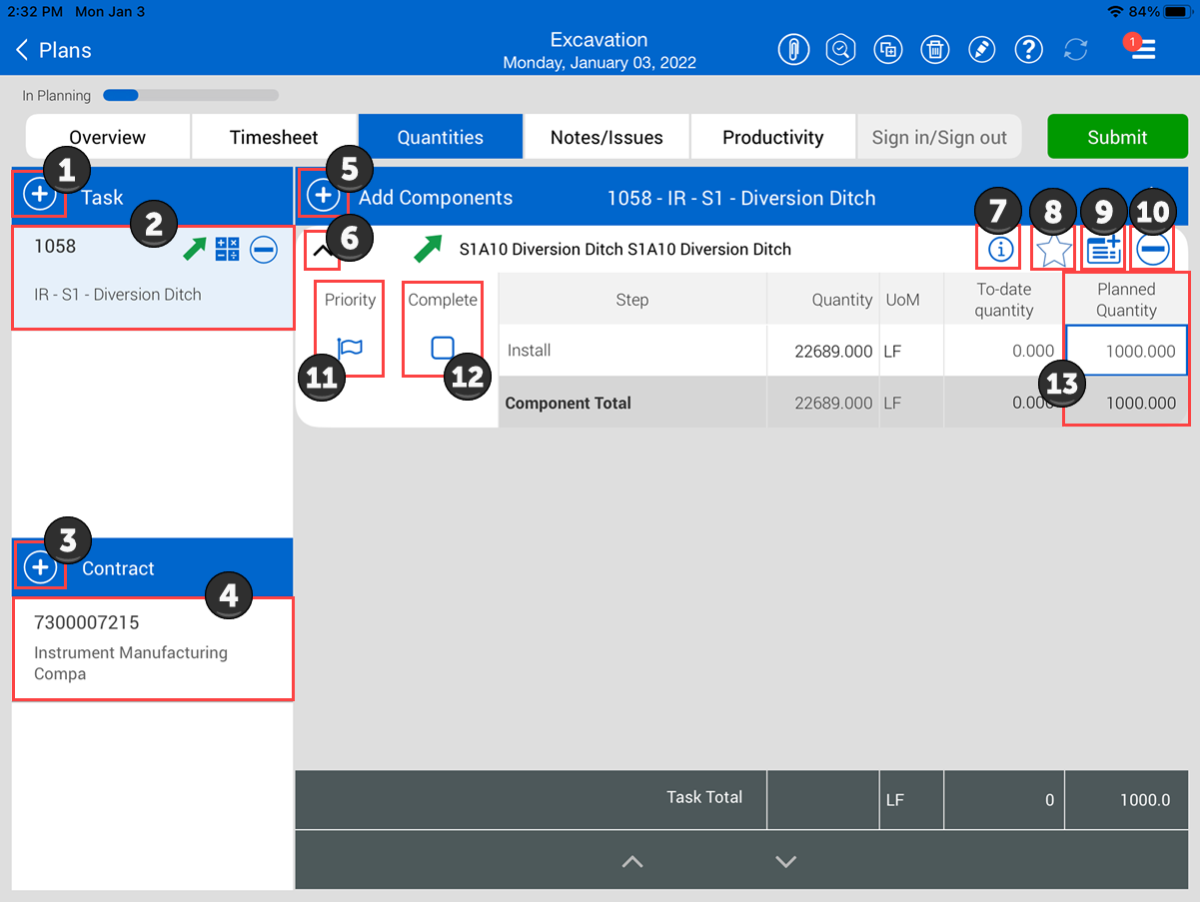Click the paperclip attachments icon in header

click(x=793, y=49)
